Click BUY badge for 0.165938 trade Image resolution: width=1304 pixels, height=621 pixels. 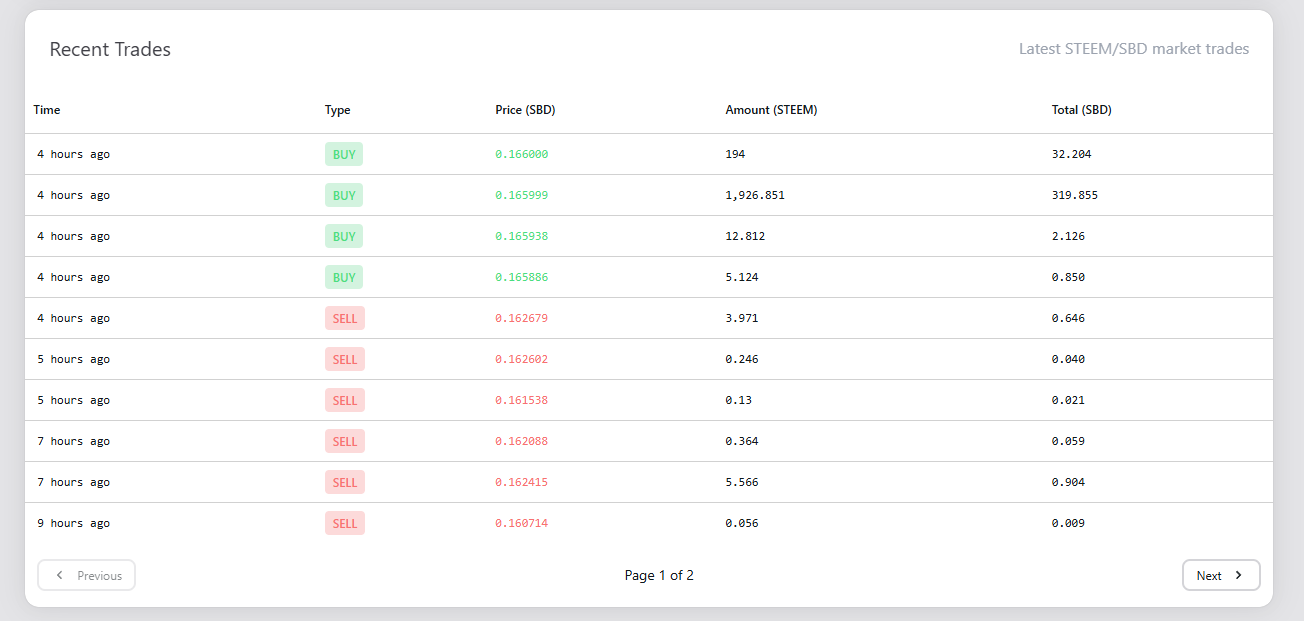(x=344, y=236)
